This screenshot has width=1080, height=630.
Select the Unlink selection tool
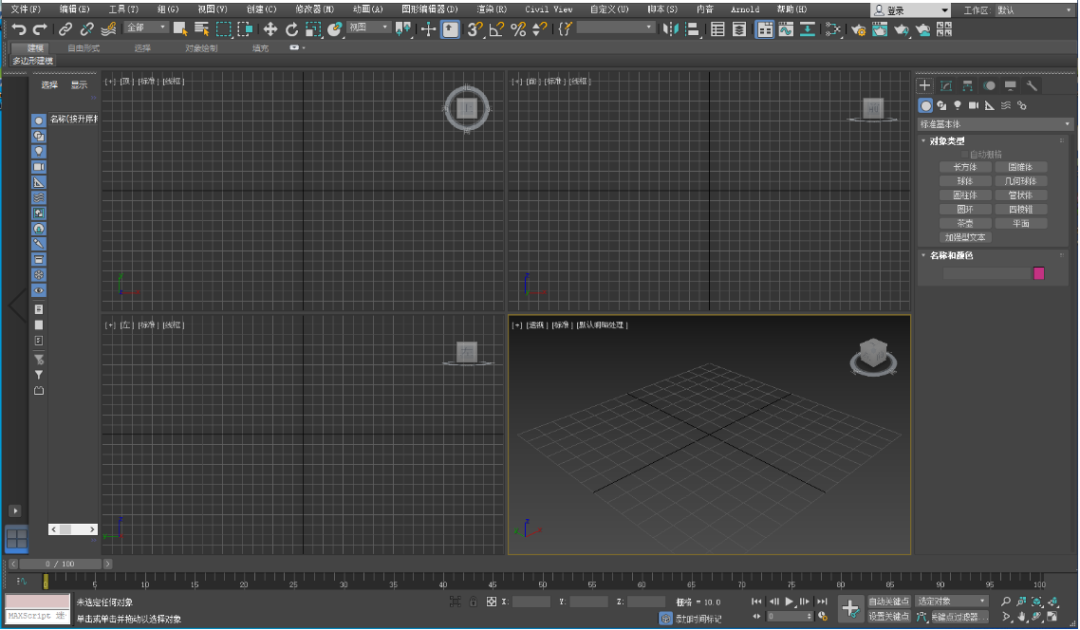point(87,29)
